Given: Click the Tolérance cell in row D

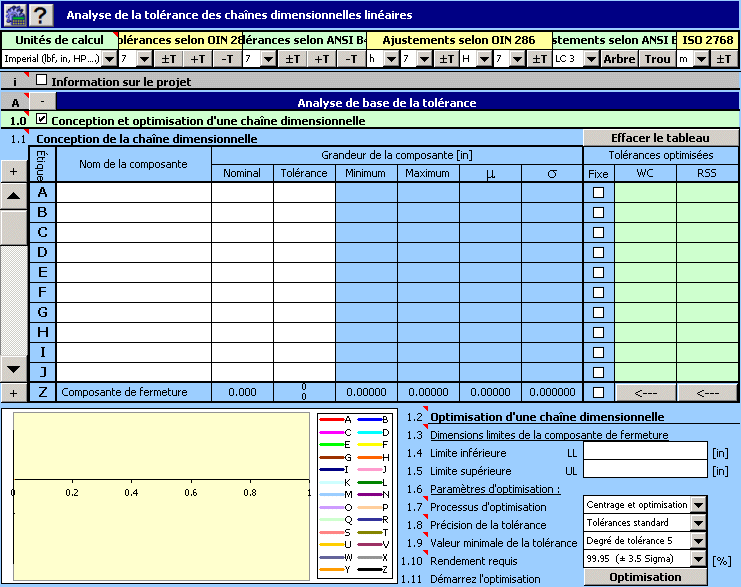Looking at the screenshot, I should pyautogui.click(x=304, y=252).
